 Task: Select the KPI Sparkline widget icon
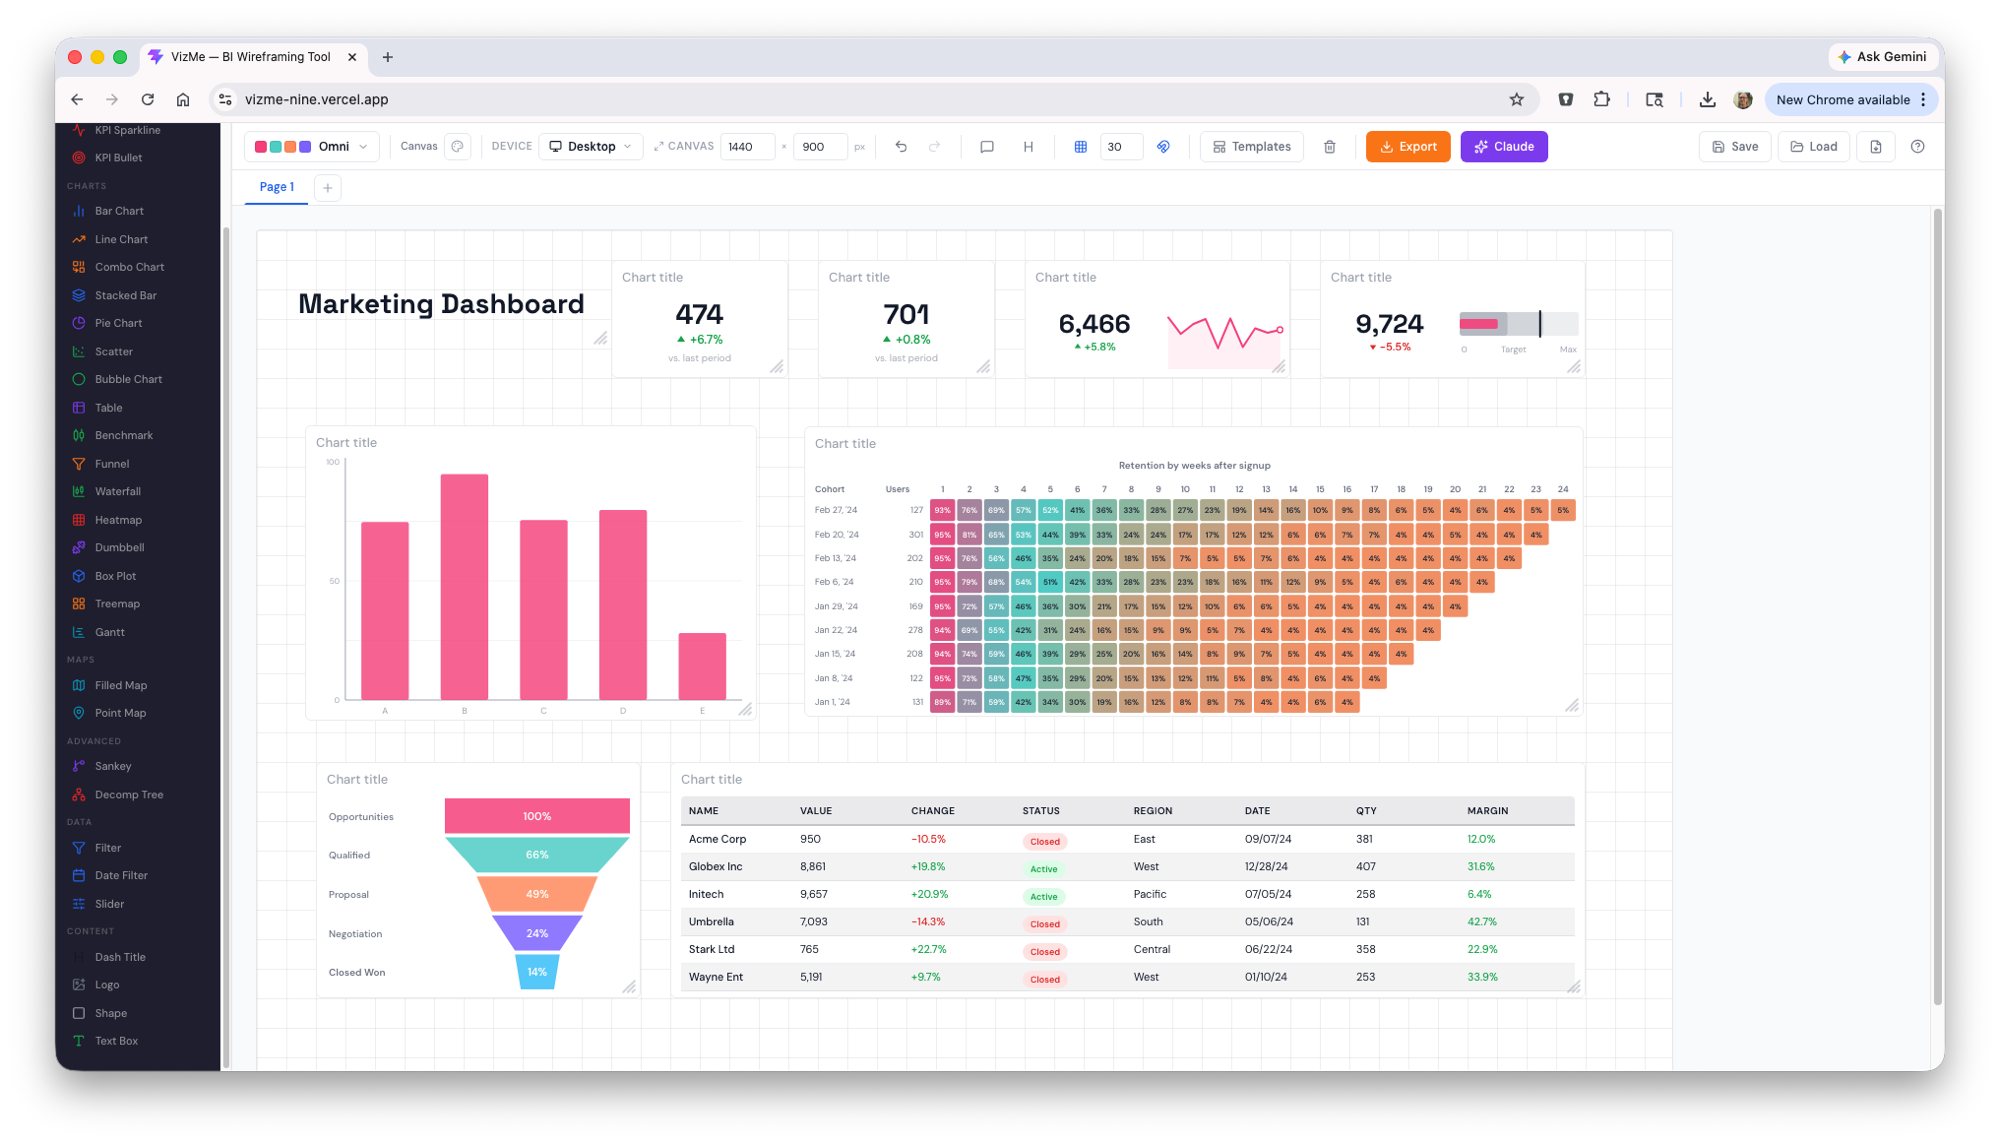click(x=79, y=130)
